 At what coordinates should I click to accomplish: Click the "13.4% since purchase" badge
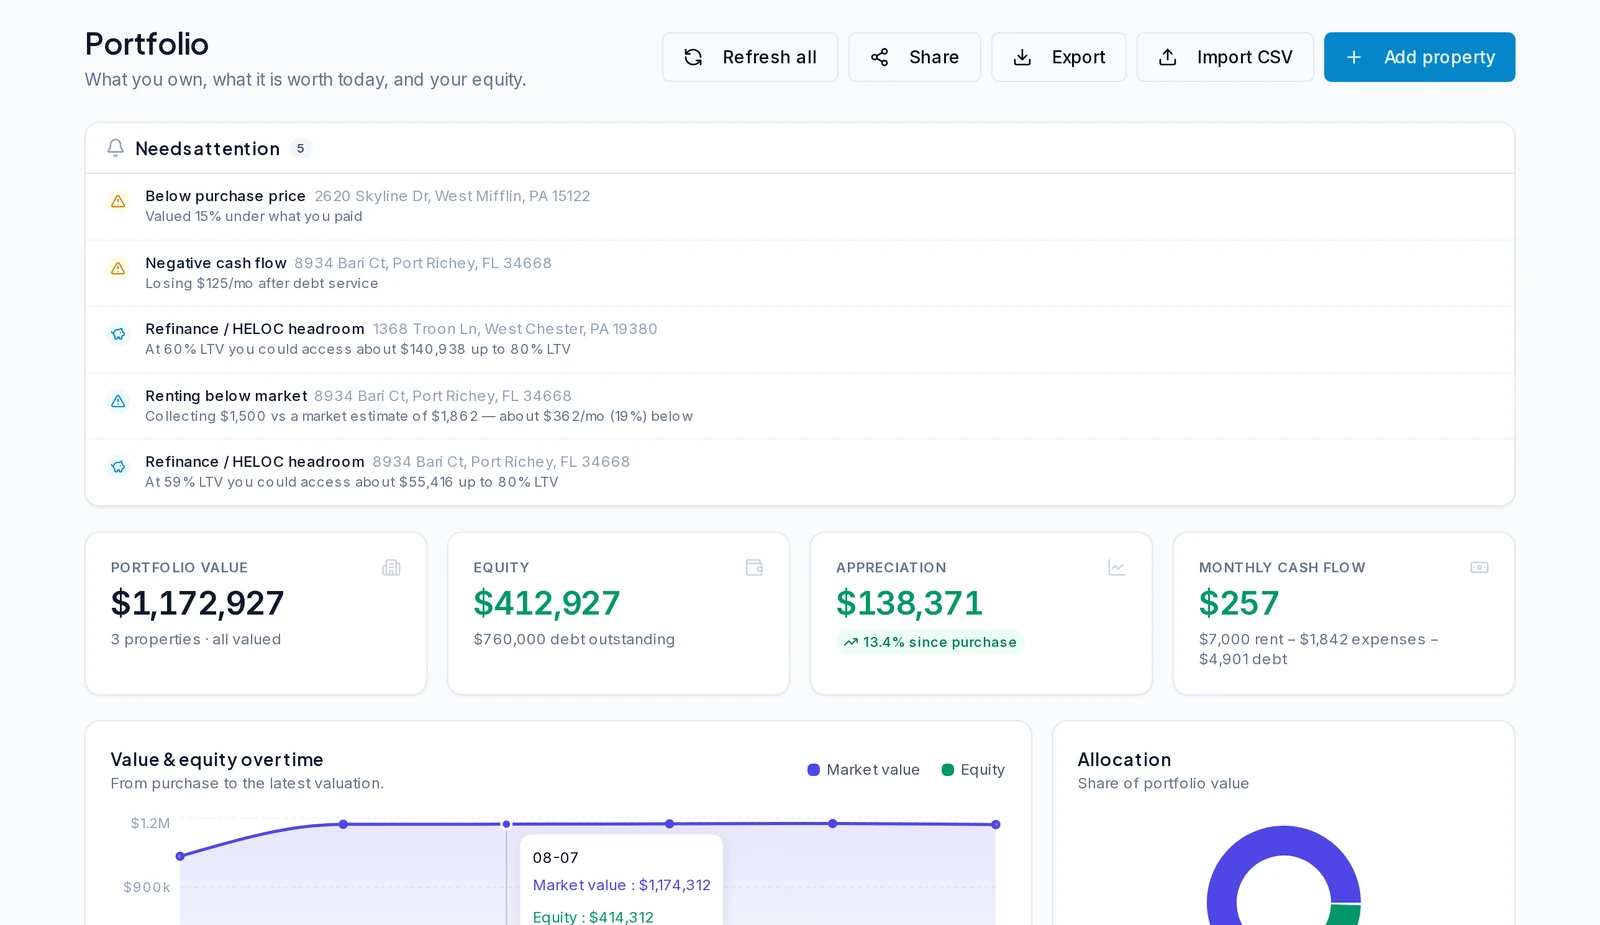[x=930, y=642]
